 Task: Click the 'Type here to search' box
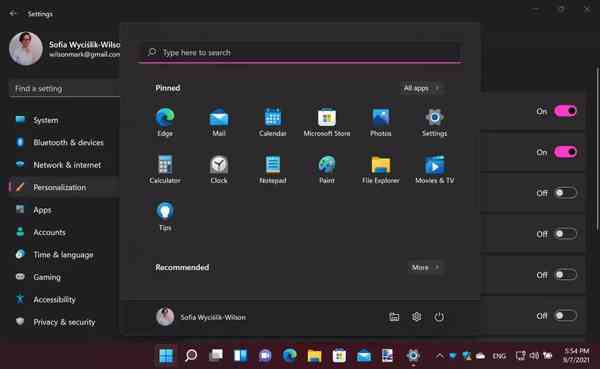point(300,52)
